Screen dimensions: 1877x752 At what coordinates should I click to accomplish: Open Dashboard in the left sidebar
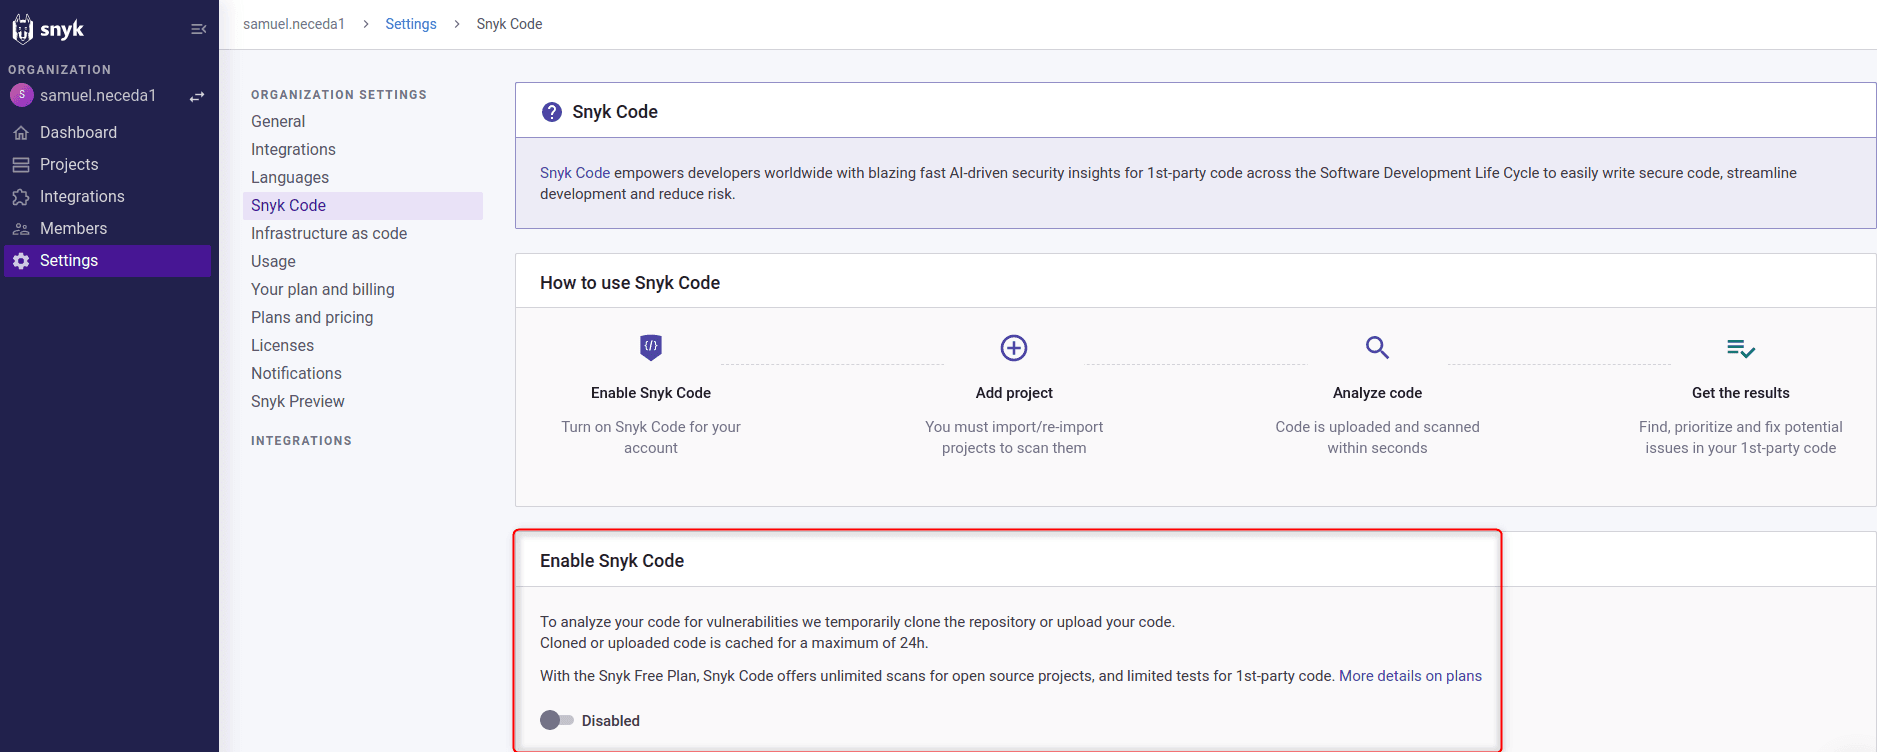click(78, 132)
